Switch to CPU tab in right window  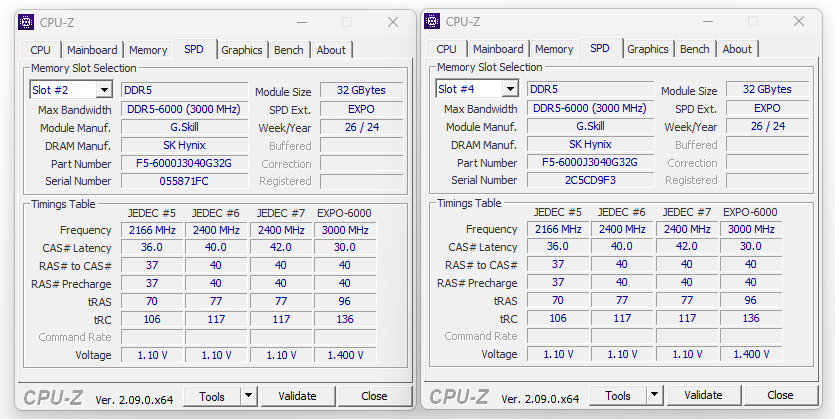[446, 49]
